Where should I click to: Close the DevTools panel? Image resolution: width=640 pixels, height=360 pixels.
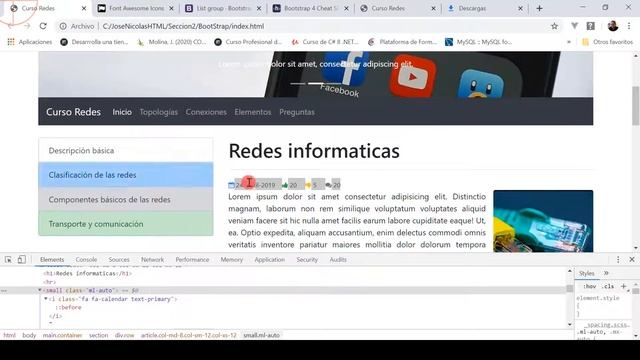coord(632,259)
